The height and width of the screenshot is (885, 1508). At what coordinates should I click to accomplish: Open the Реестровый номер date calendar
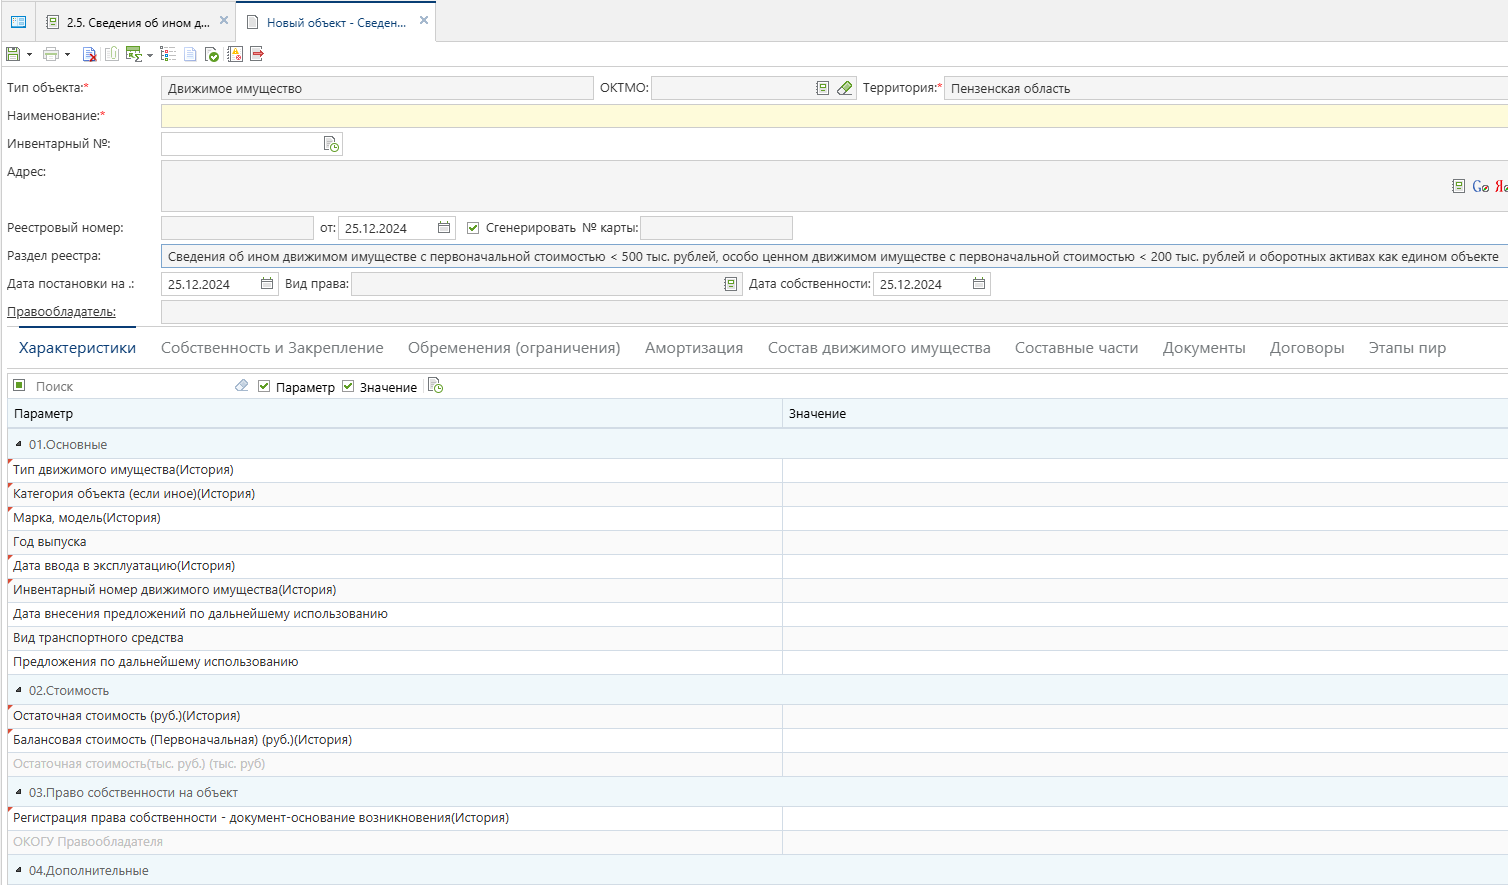pyautogui.click(x=444, y=228)
